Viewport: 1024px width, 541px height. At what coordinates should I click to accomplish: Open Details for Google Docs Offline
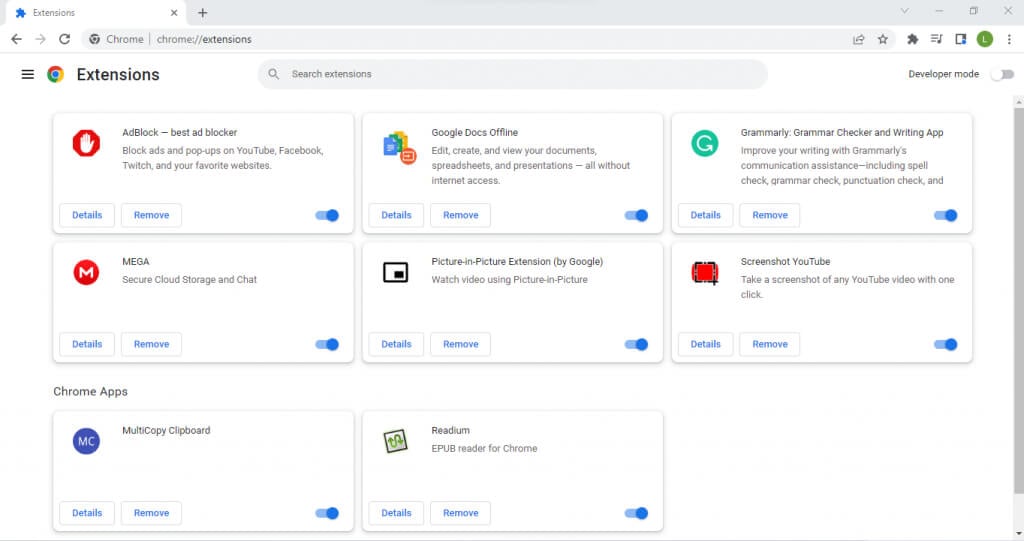(396, 215)
